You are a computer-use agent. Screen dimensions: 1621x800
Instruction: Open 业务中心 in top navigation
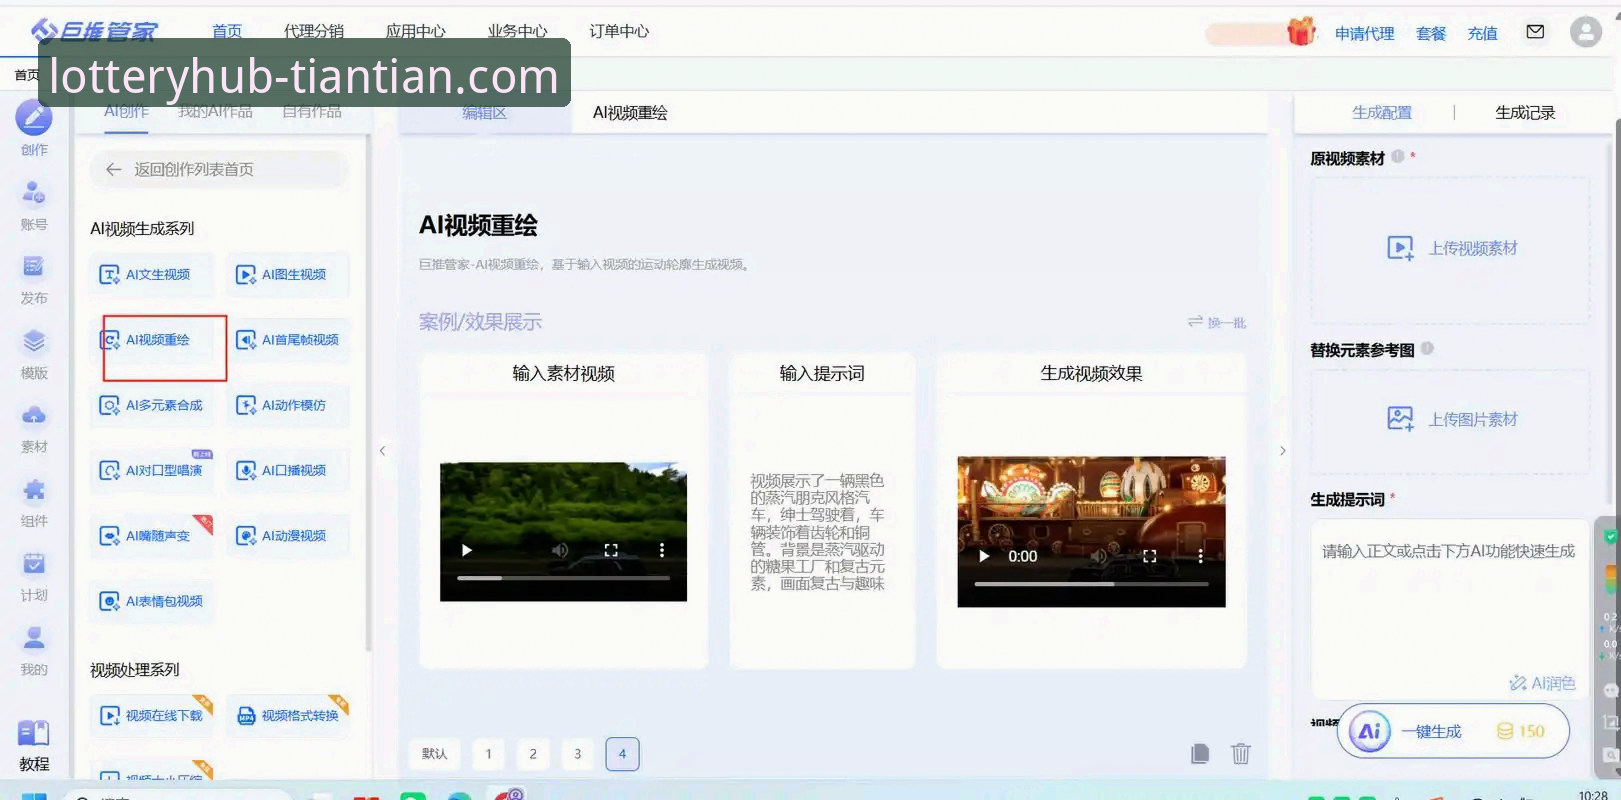pos(517,31)
